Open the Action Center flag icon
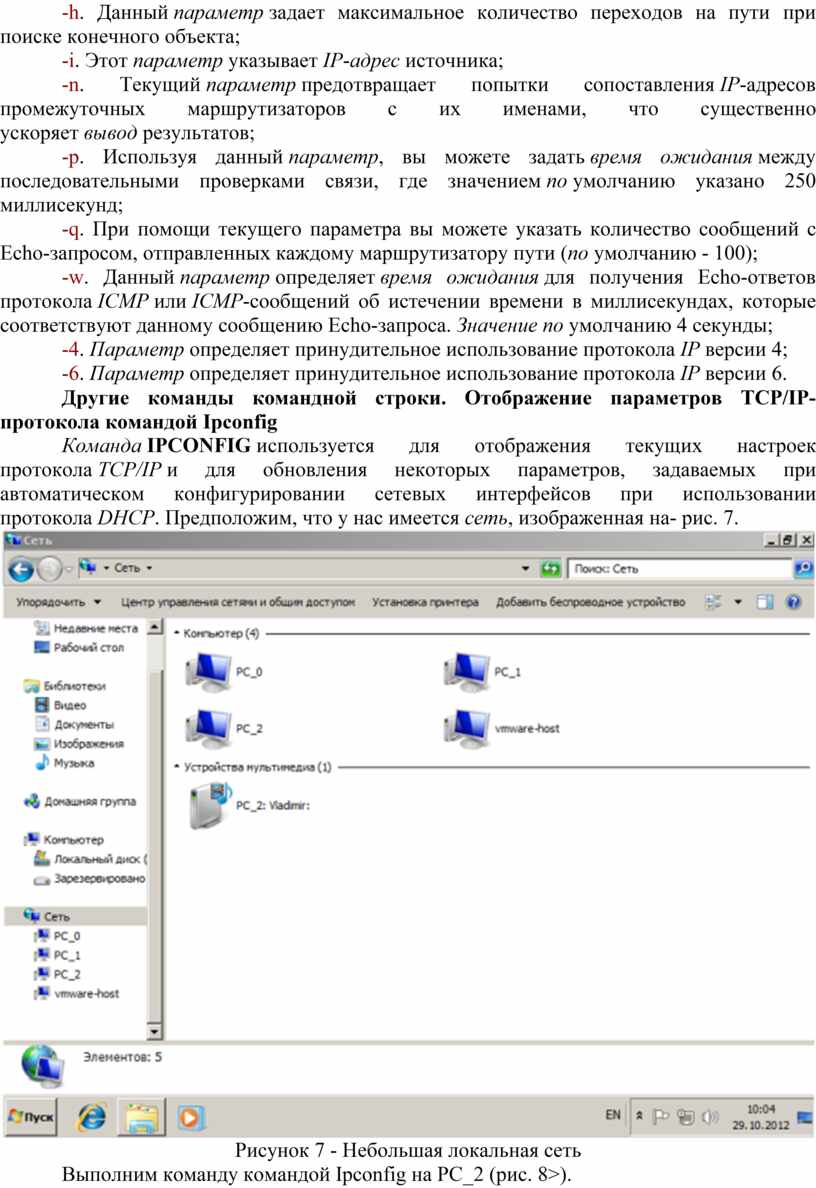 pyautogui.click(x=661, y=1117)
